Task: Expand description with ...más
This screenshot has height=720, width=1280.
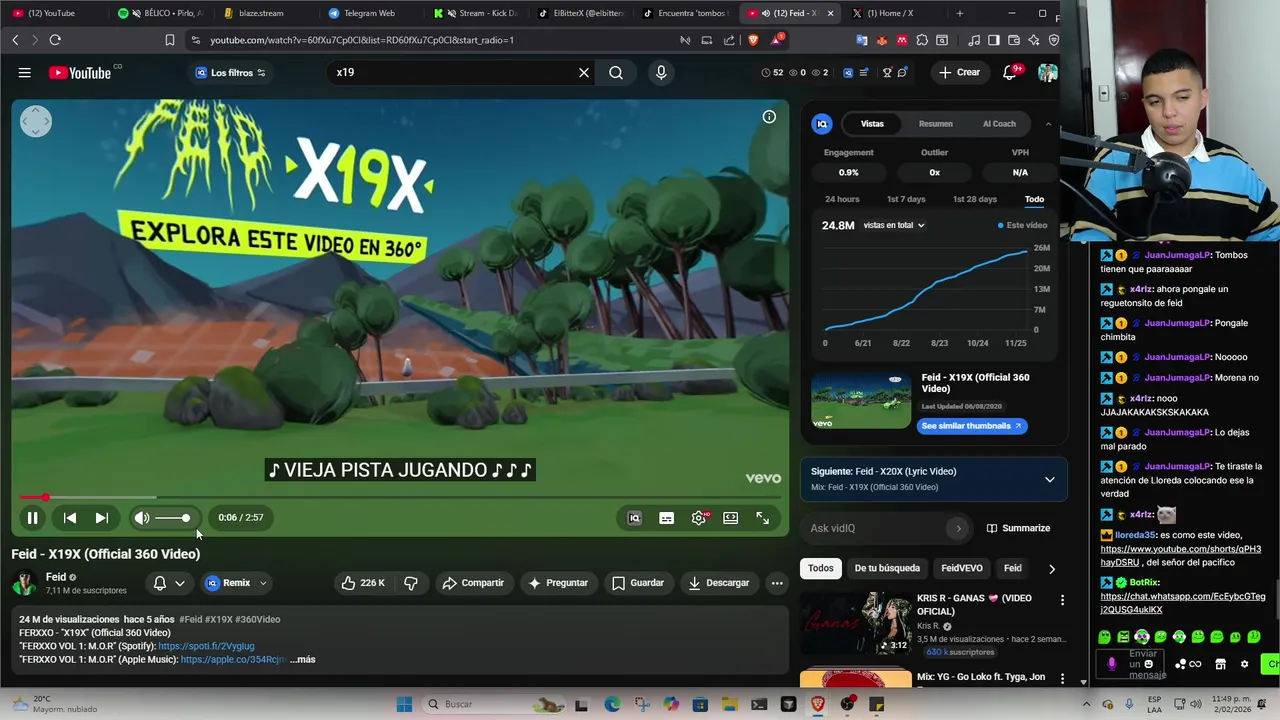Action: click(303, 659)
